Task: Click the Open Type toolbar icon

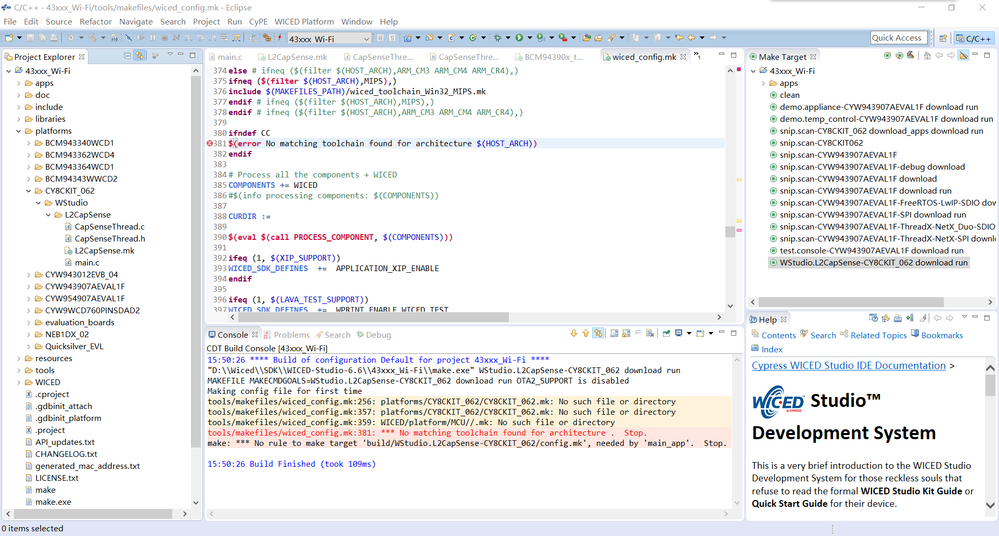Action: (587, 38)
